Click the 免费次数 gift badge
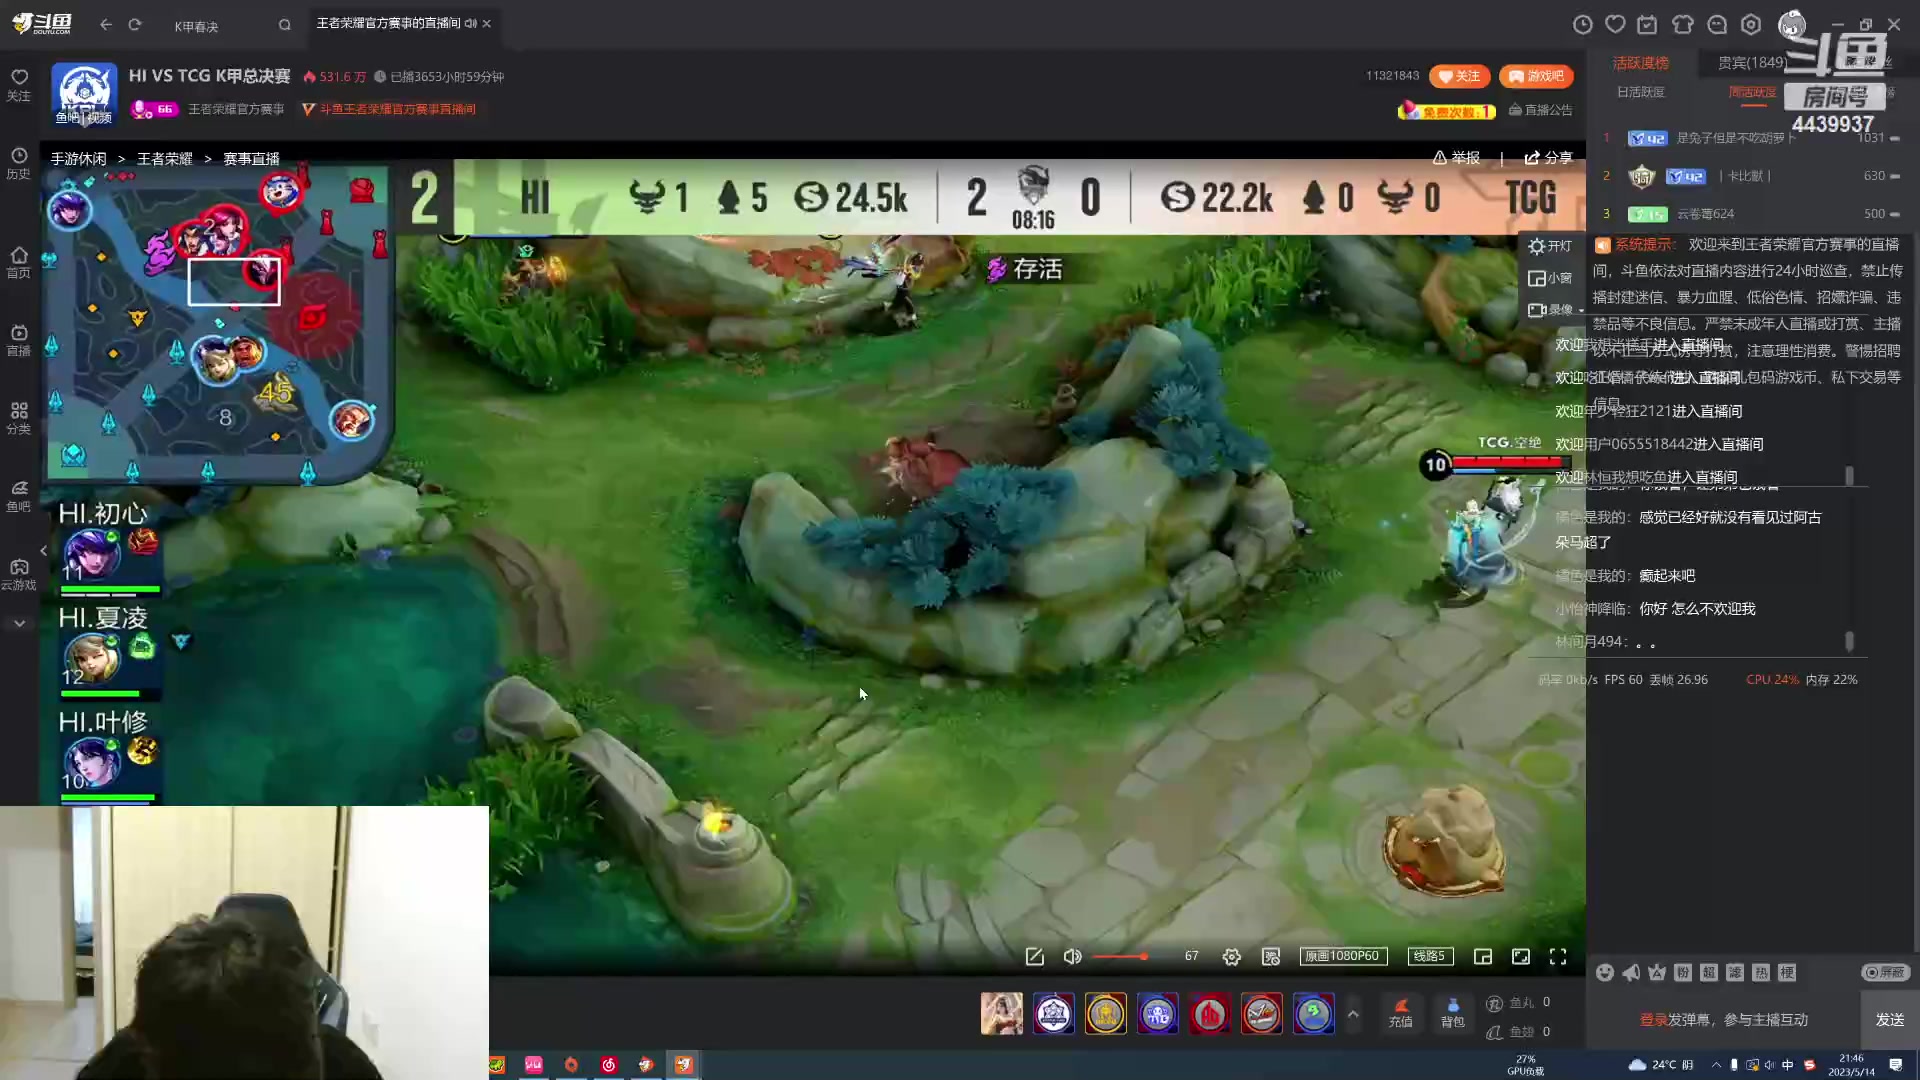1920x1080 pixels. pyautogui.click(x=1447, y=111)
